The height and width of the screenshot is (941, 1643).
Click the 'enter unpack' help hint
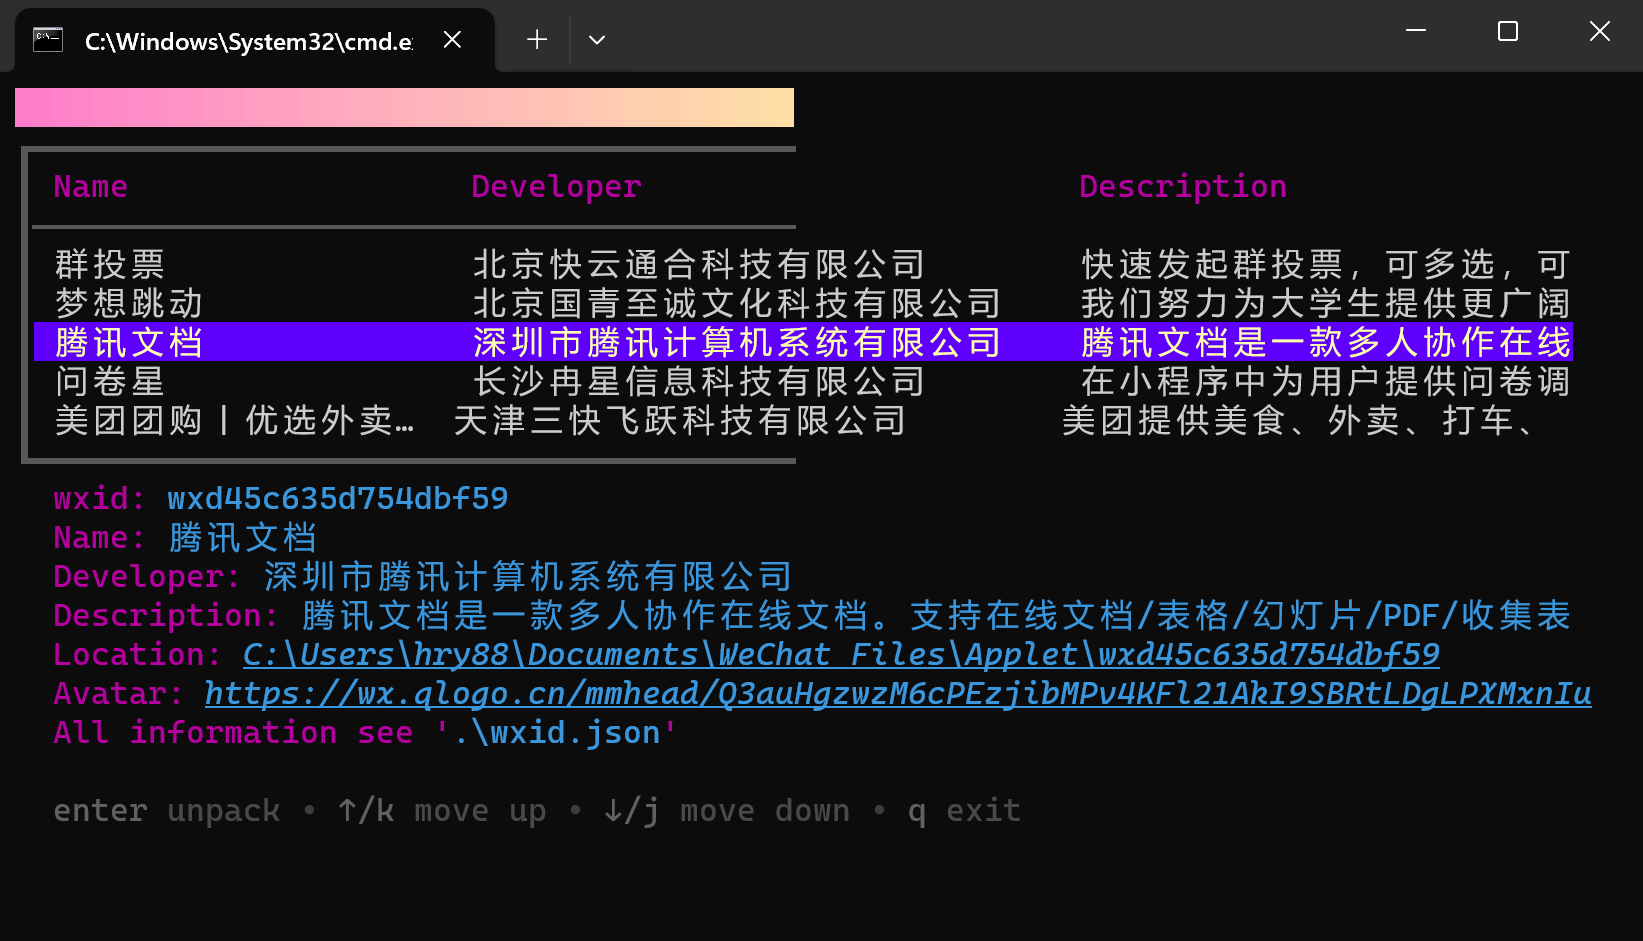(x=167, y=811)
